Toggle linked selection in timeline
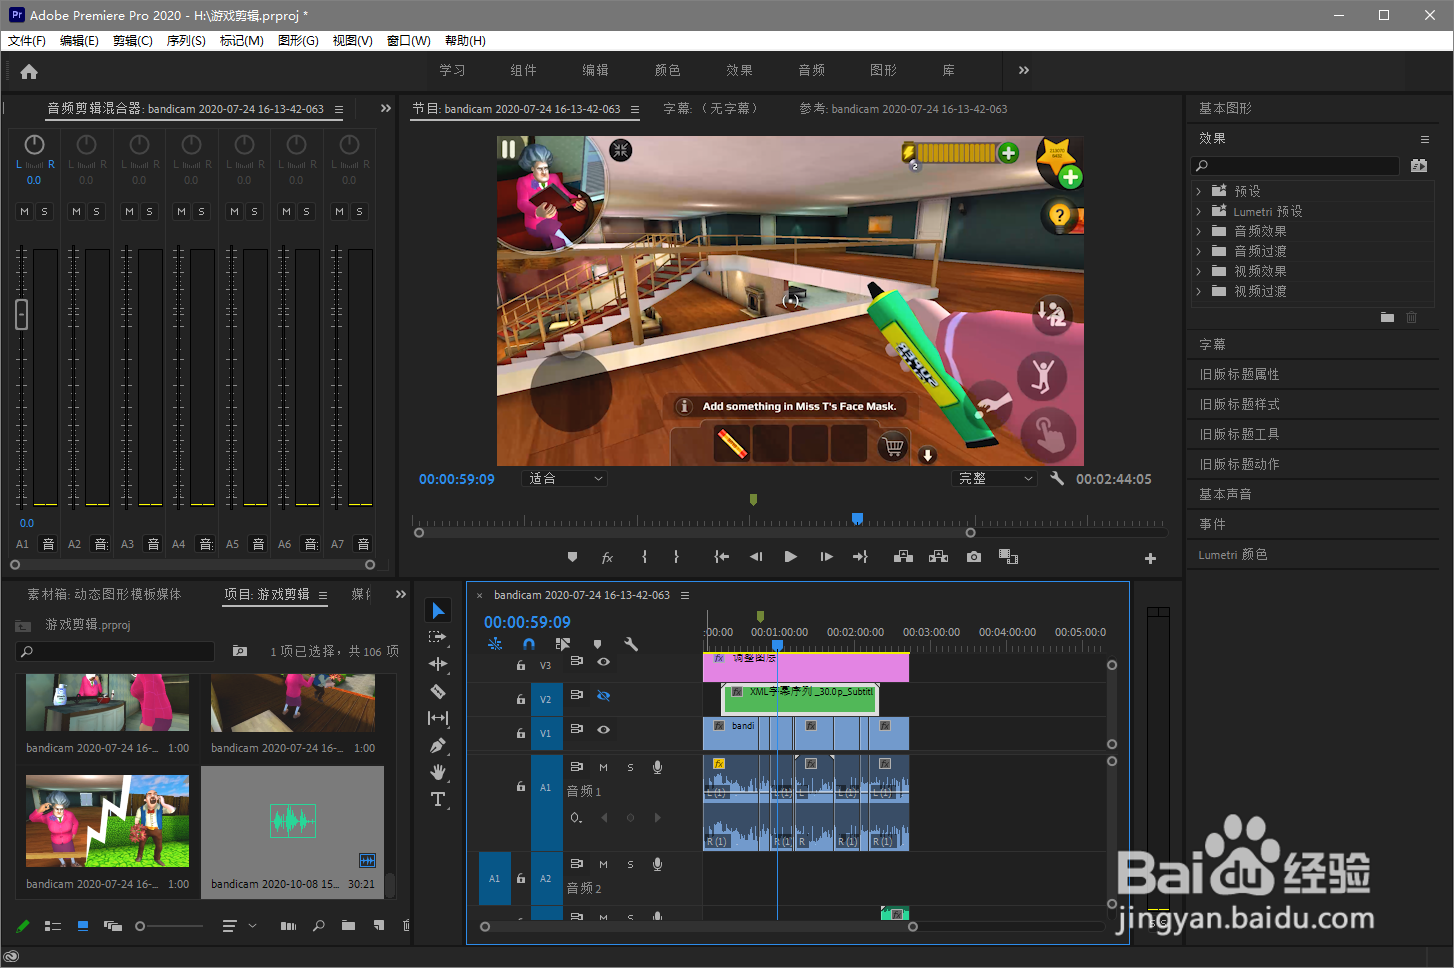 pos(563,644)
